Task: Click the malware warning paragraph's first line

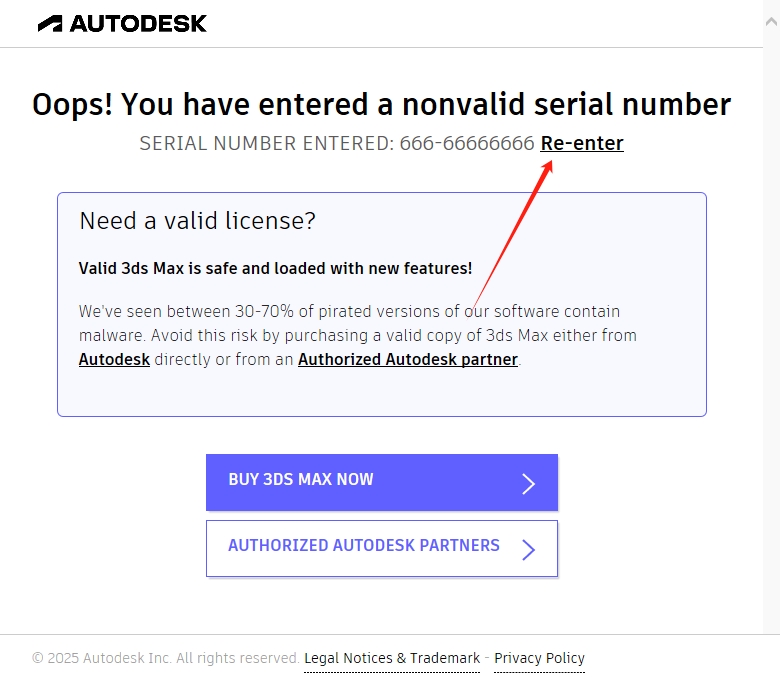Action: (x=349, y=311)
